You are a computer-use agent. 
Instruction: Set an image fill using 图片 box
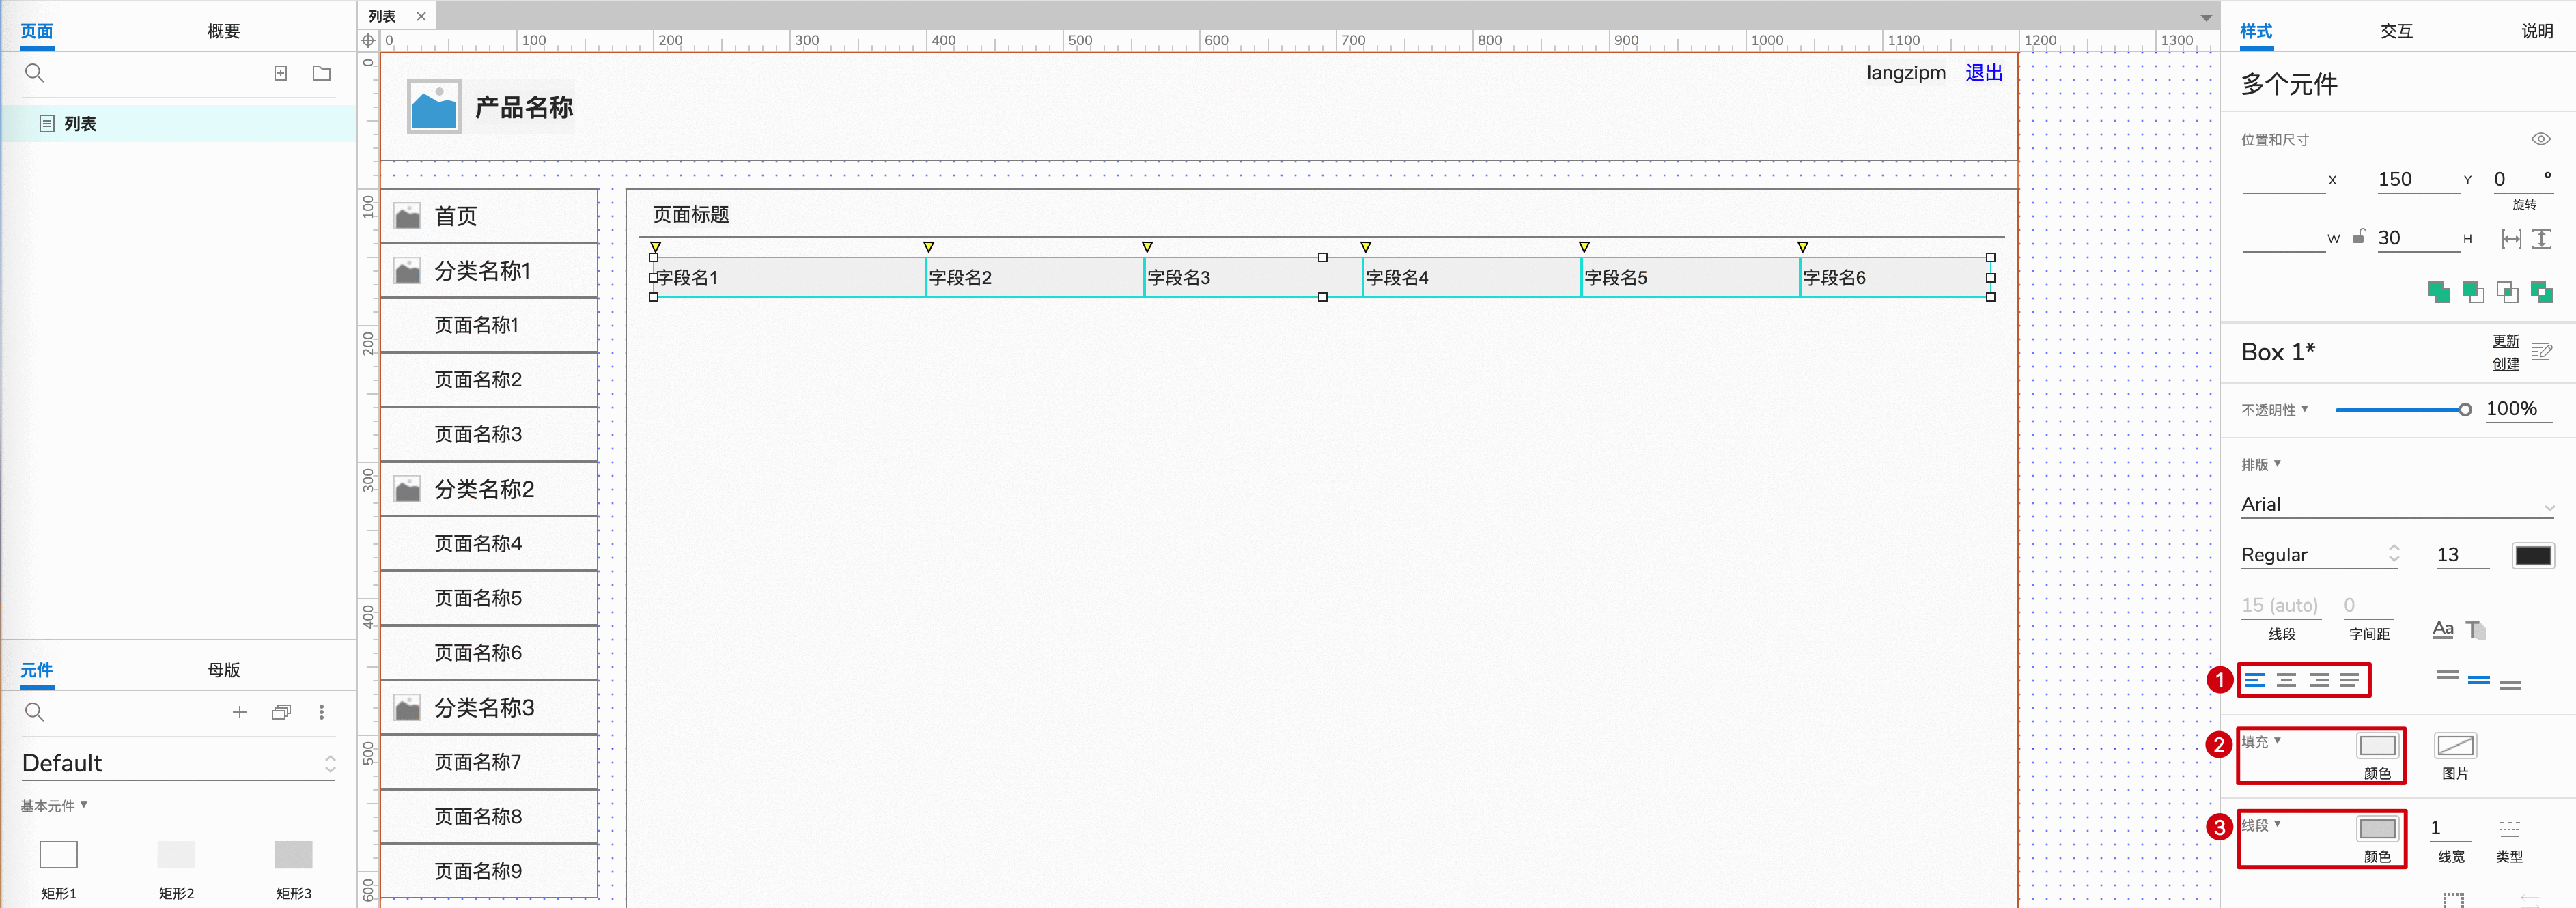click(2455, 746)
